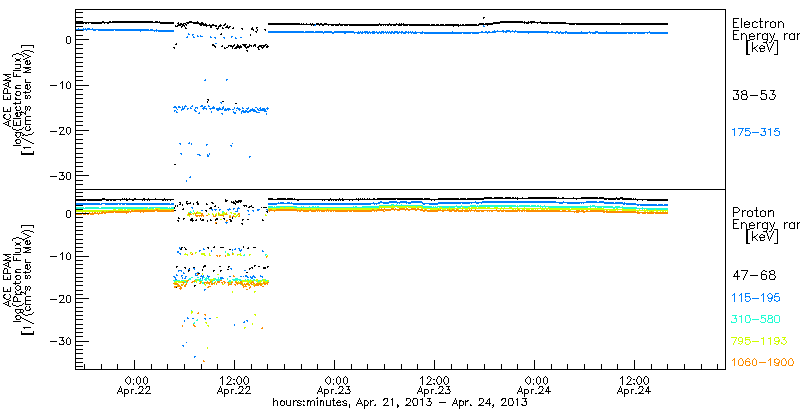The height and width of the screenshot is (410, 800).
Task: Select the 47-68 proton energy legend label
Action: (x=754, y=276)
